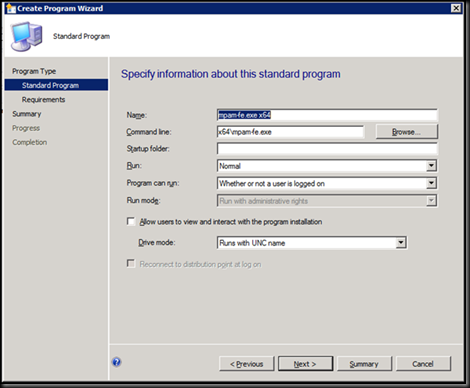Image resolution: width=470 pixels, height=388 pixels.
Task: Click the Startup folder input field
Action: tap(327, 149)
